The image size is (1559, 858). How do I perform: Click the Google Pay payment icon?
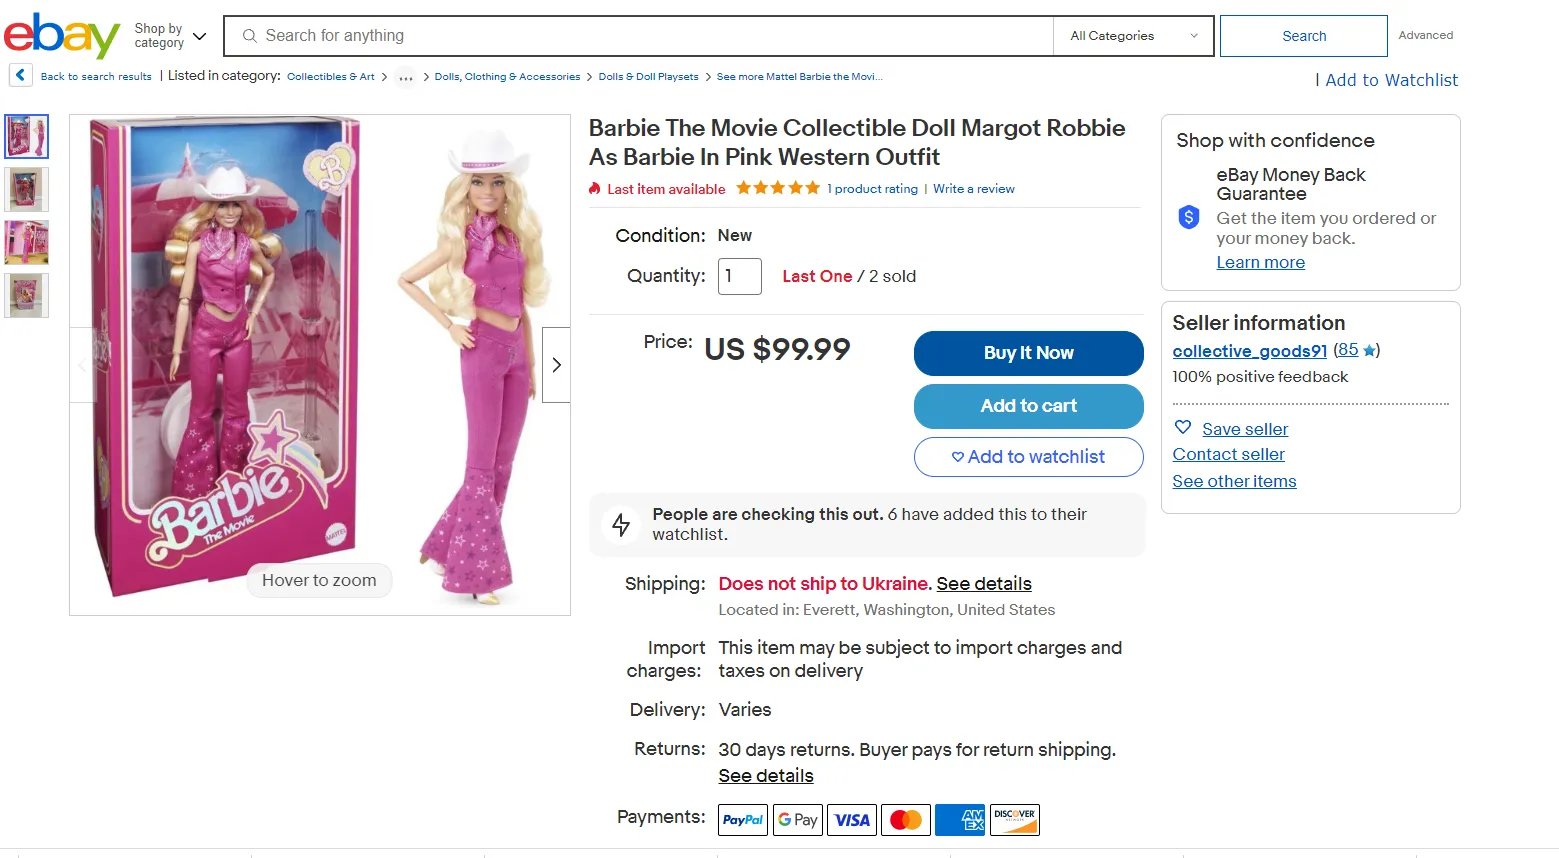click(798, 820)
